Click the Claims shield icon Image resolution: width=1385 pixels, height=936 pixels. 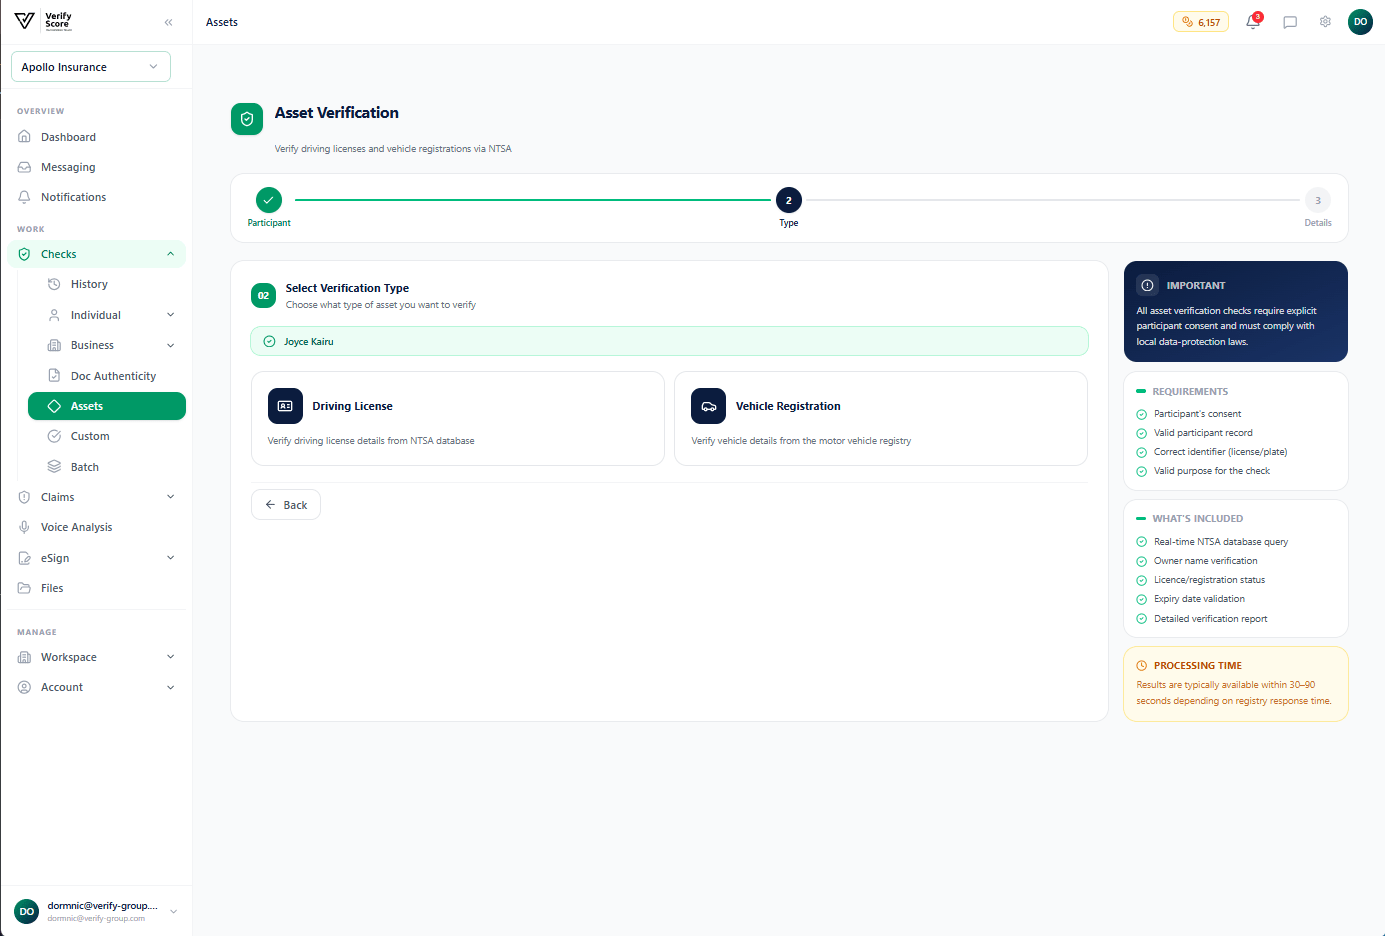coord(24,497)
